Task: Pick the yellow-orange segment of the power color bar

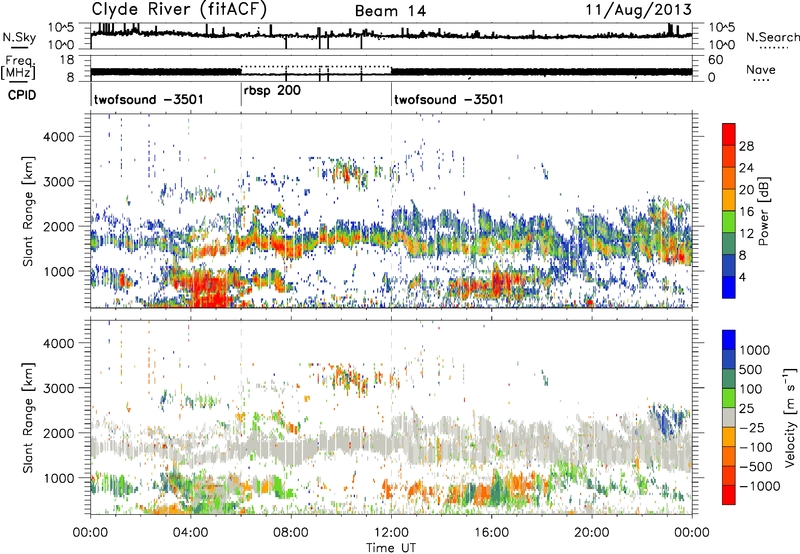Action: point(729,199)
